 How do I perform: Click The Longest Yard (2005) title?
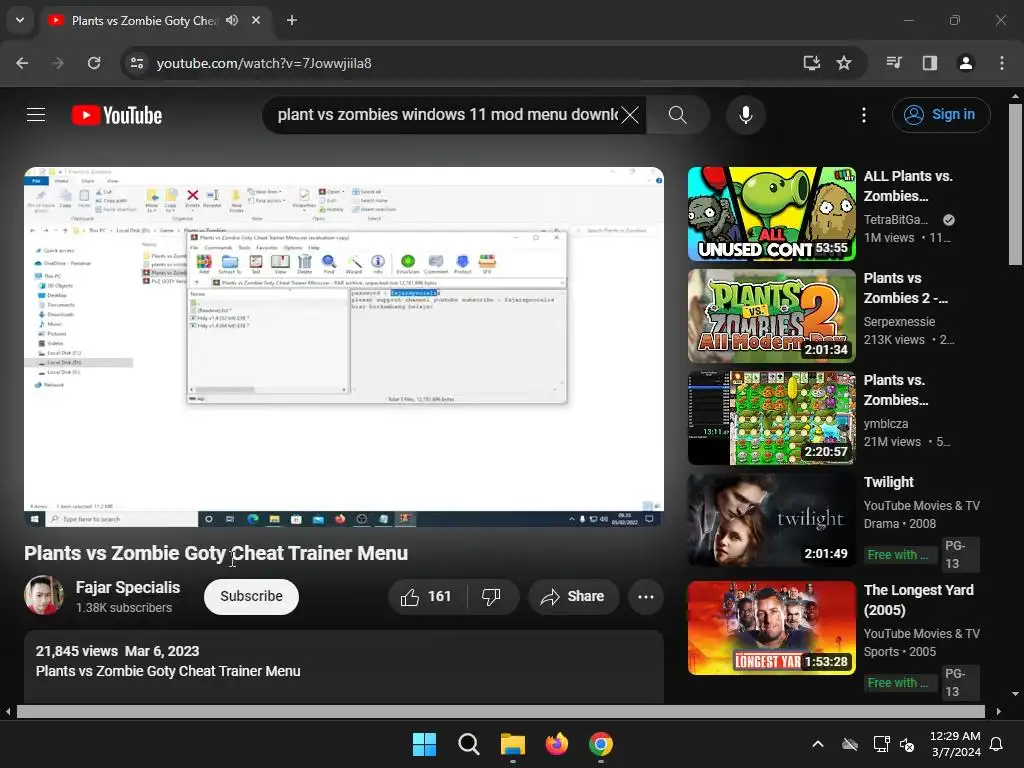[918, 600]
